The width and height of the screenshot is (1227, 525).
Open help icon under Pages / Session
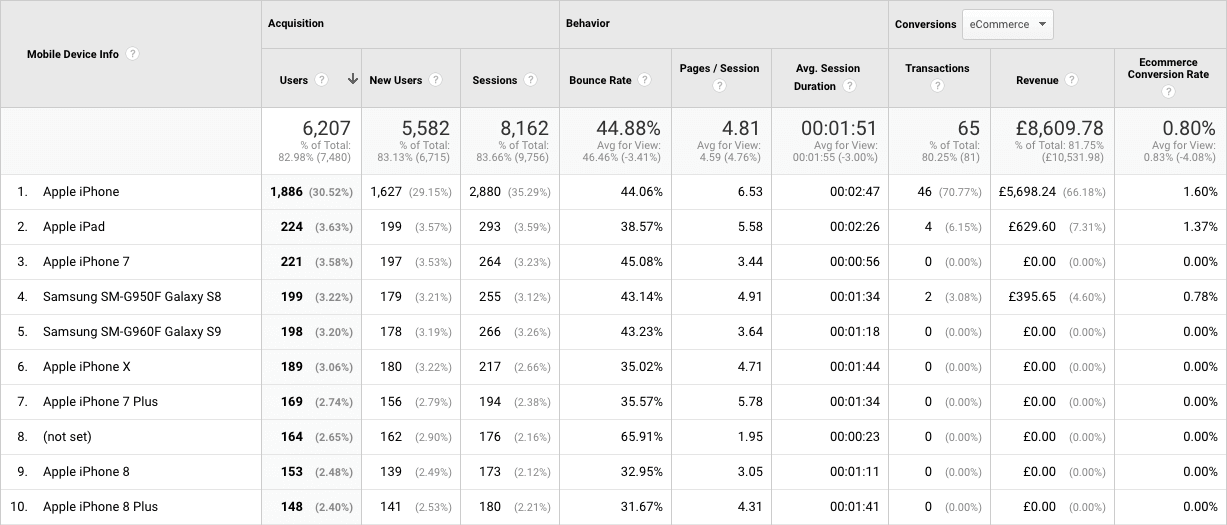click(x=719, y=87)
